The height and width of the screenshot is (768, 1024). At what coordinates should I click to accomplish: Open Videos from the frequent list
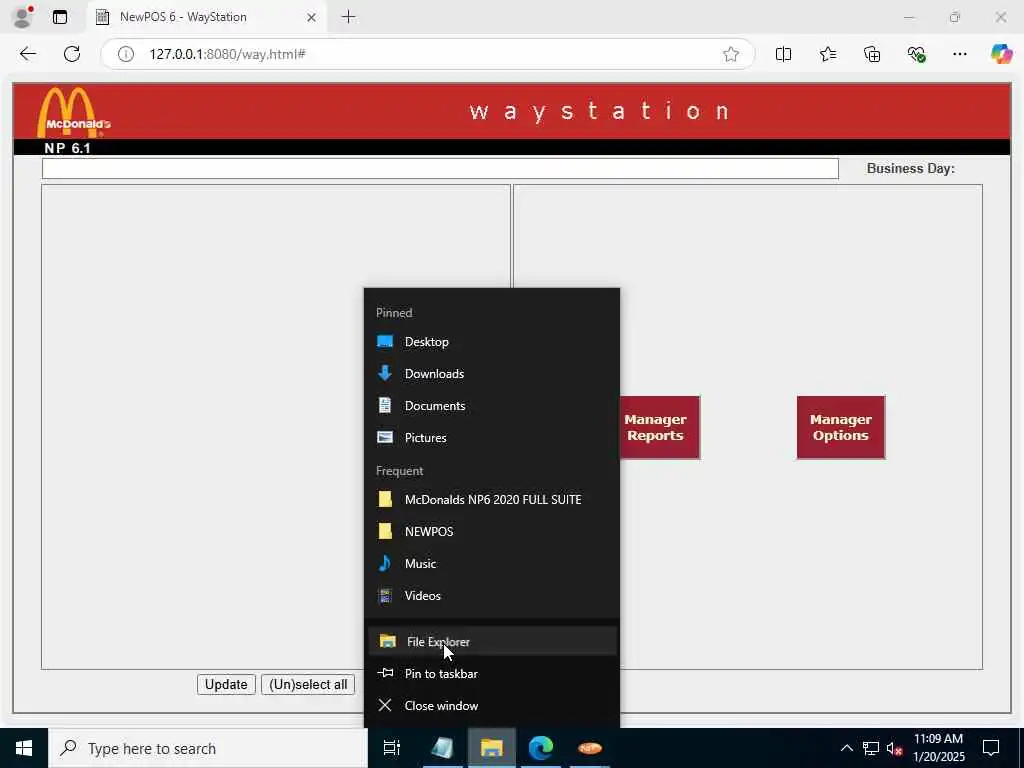[492, 596]
